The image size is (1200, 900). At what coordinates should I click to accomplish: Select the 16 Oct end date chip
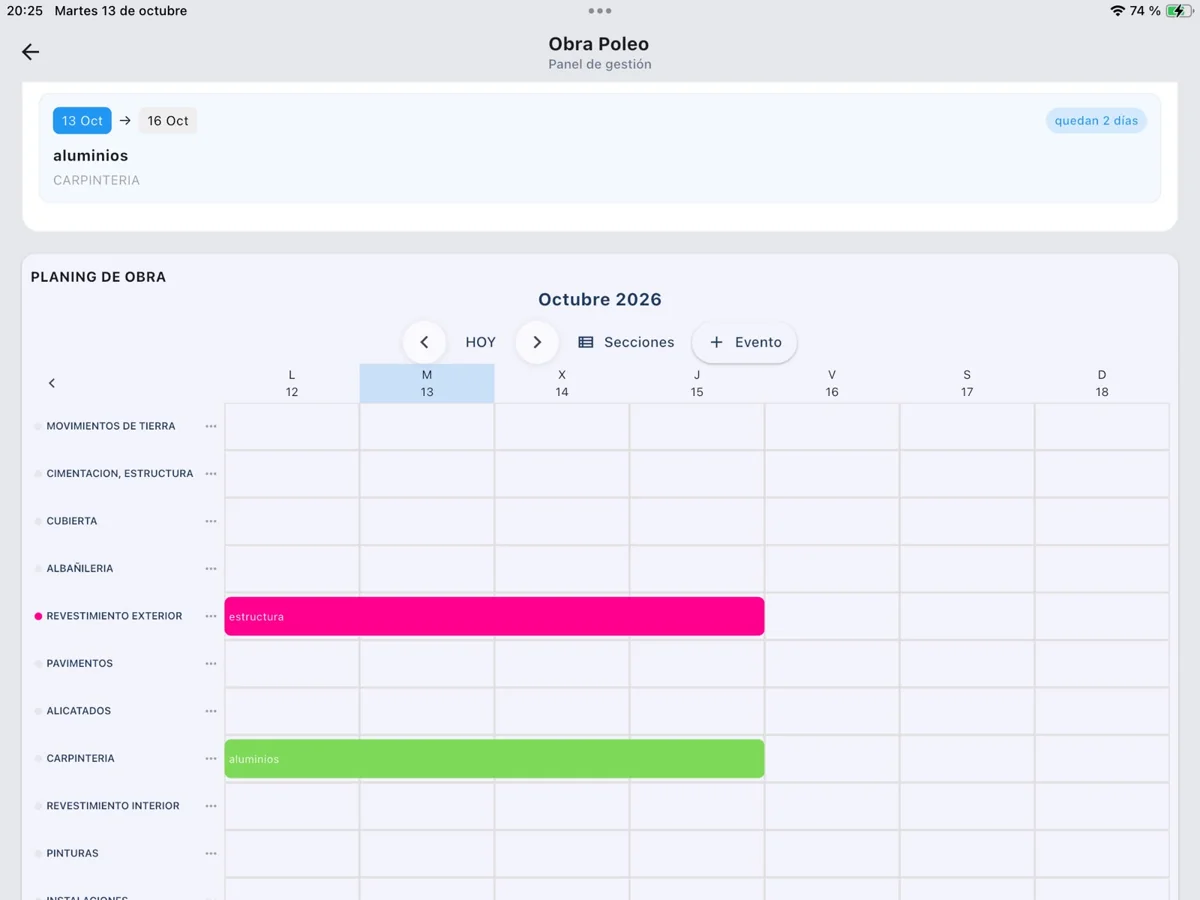click(168, 121)
